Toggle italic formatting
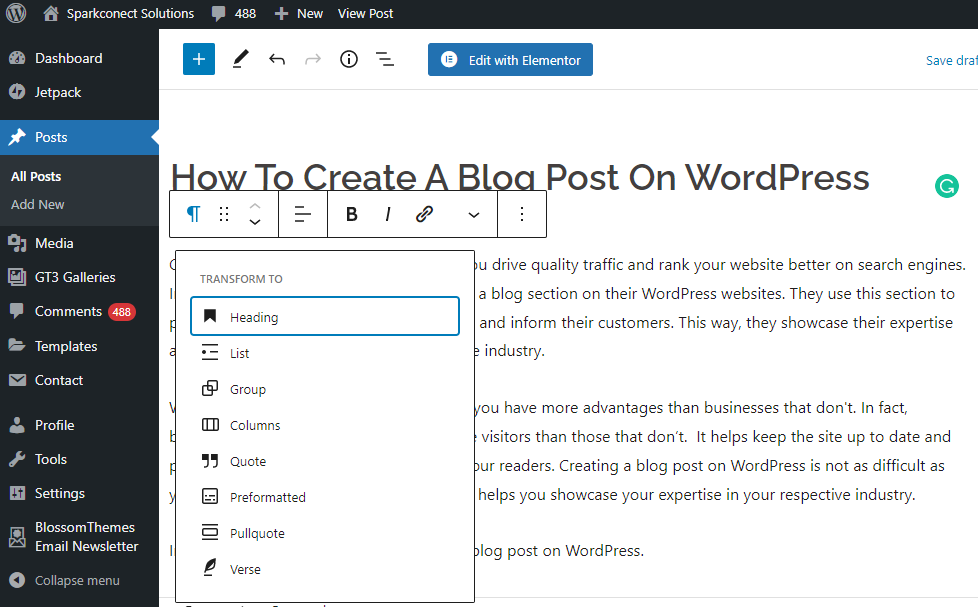The image size is (978, 607). [388, 214]
